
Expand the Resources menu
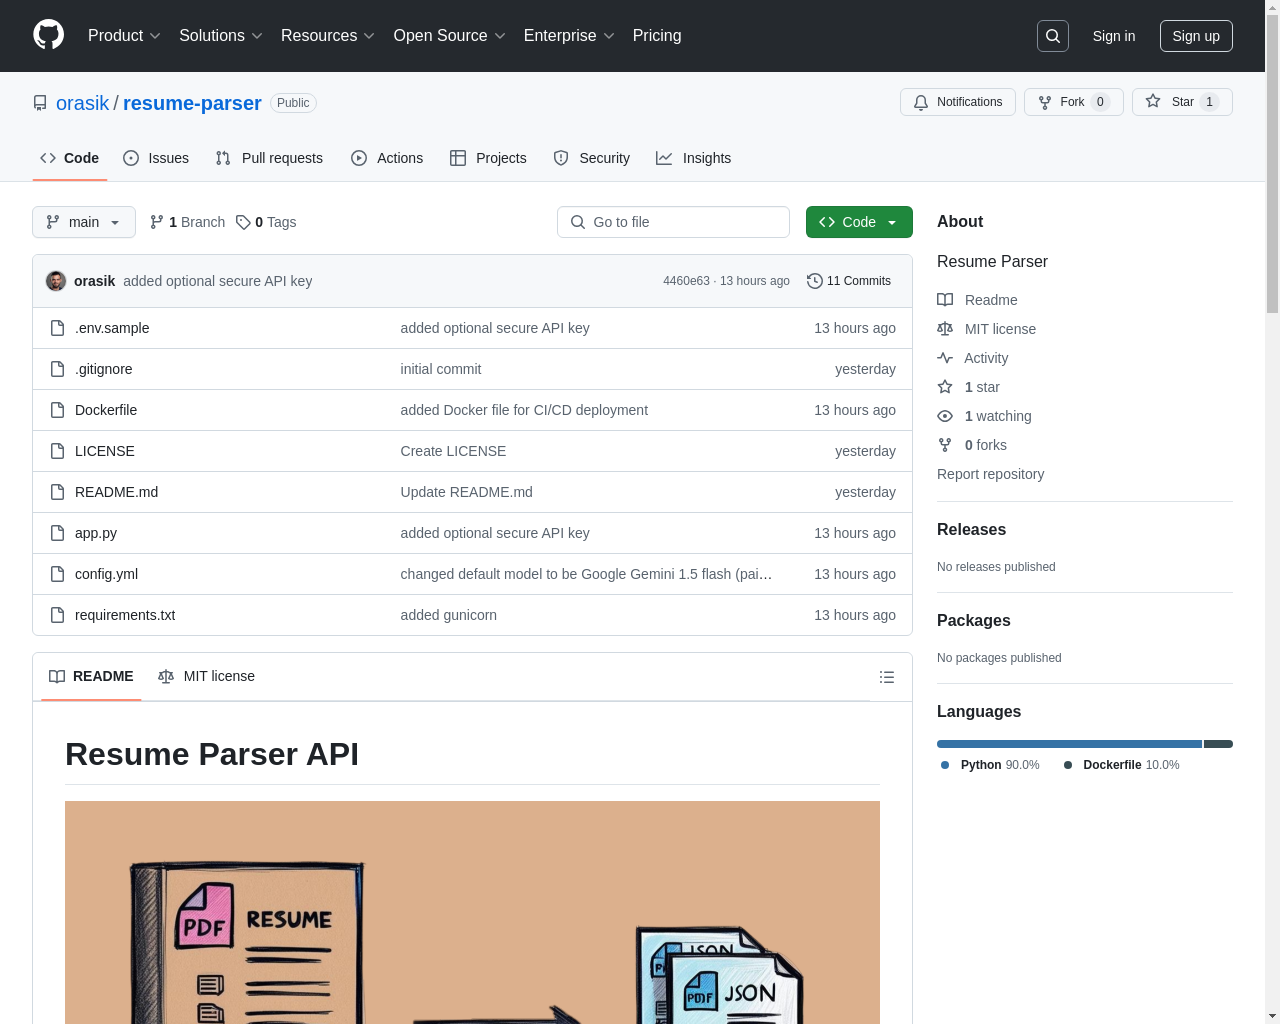pos(328,36)
